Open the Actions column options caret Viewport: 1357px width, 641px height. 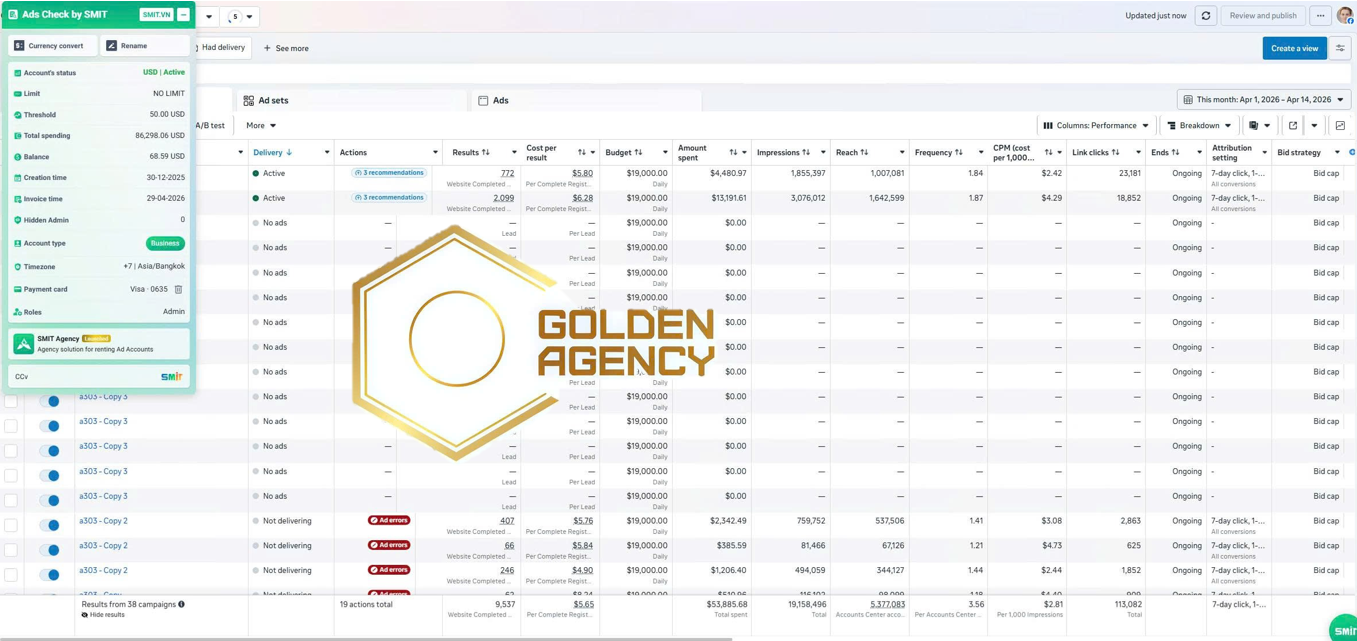[x=435, y=153]
